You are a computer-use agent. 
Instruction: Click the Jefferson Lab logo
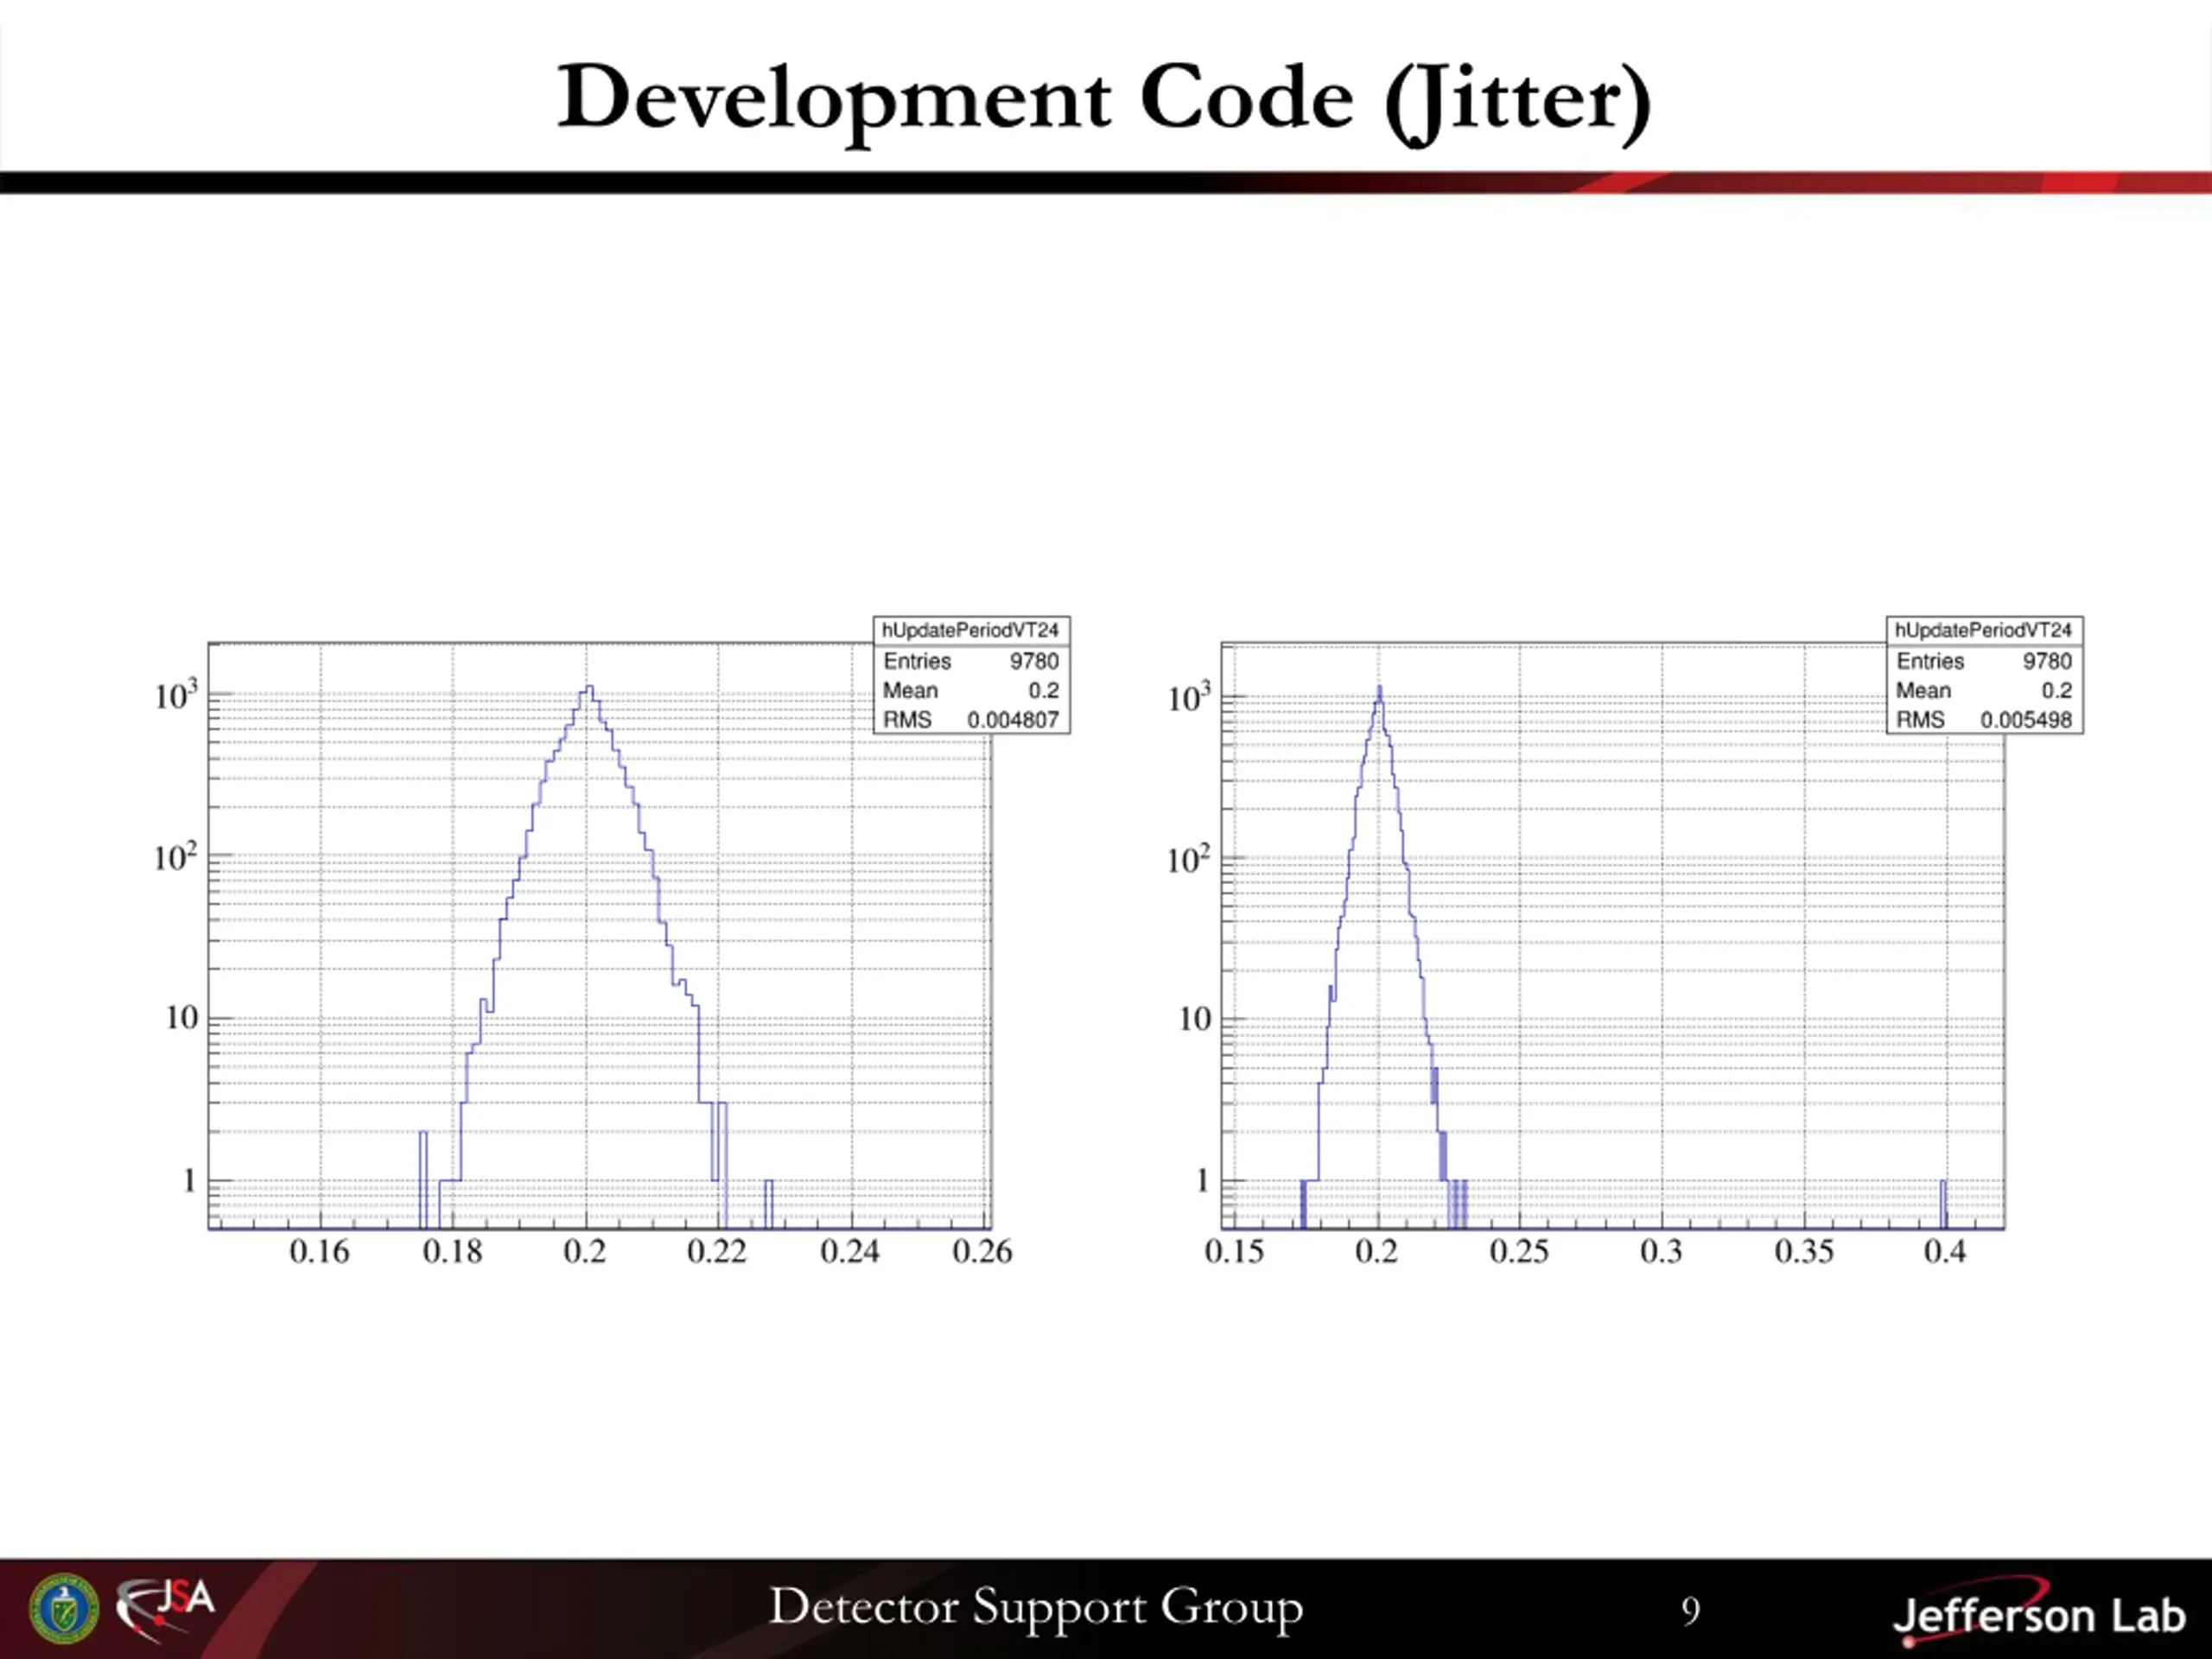pos(2038,1612)
